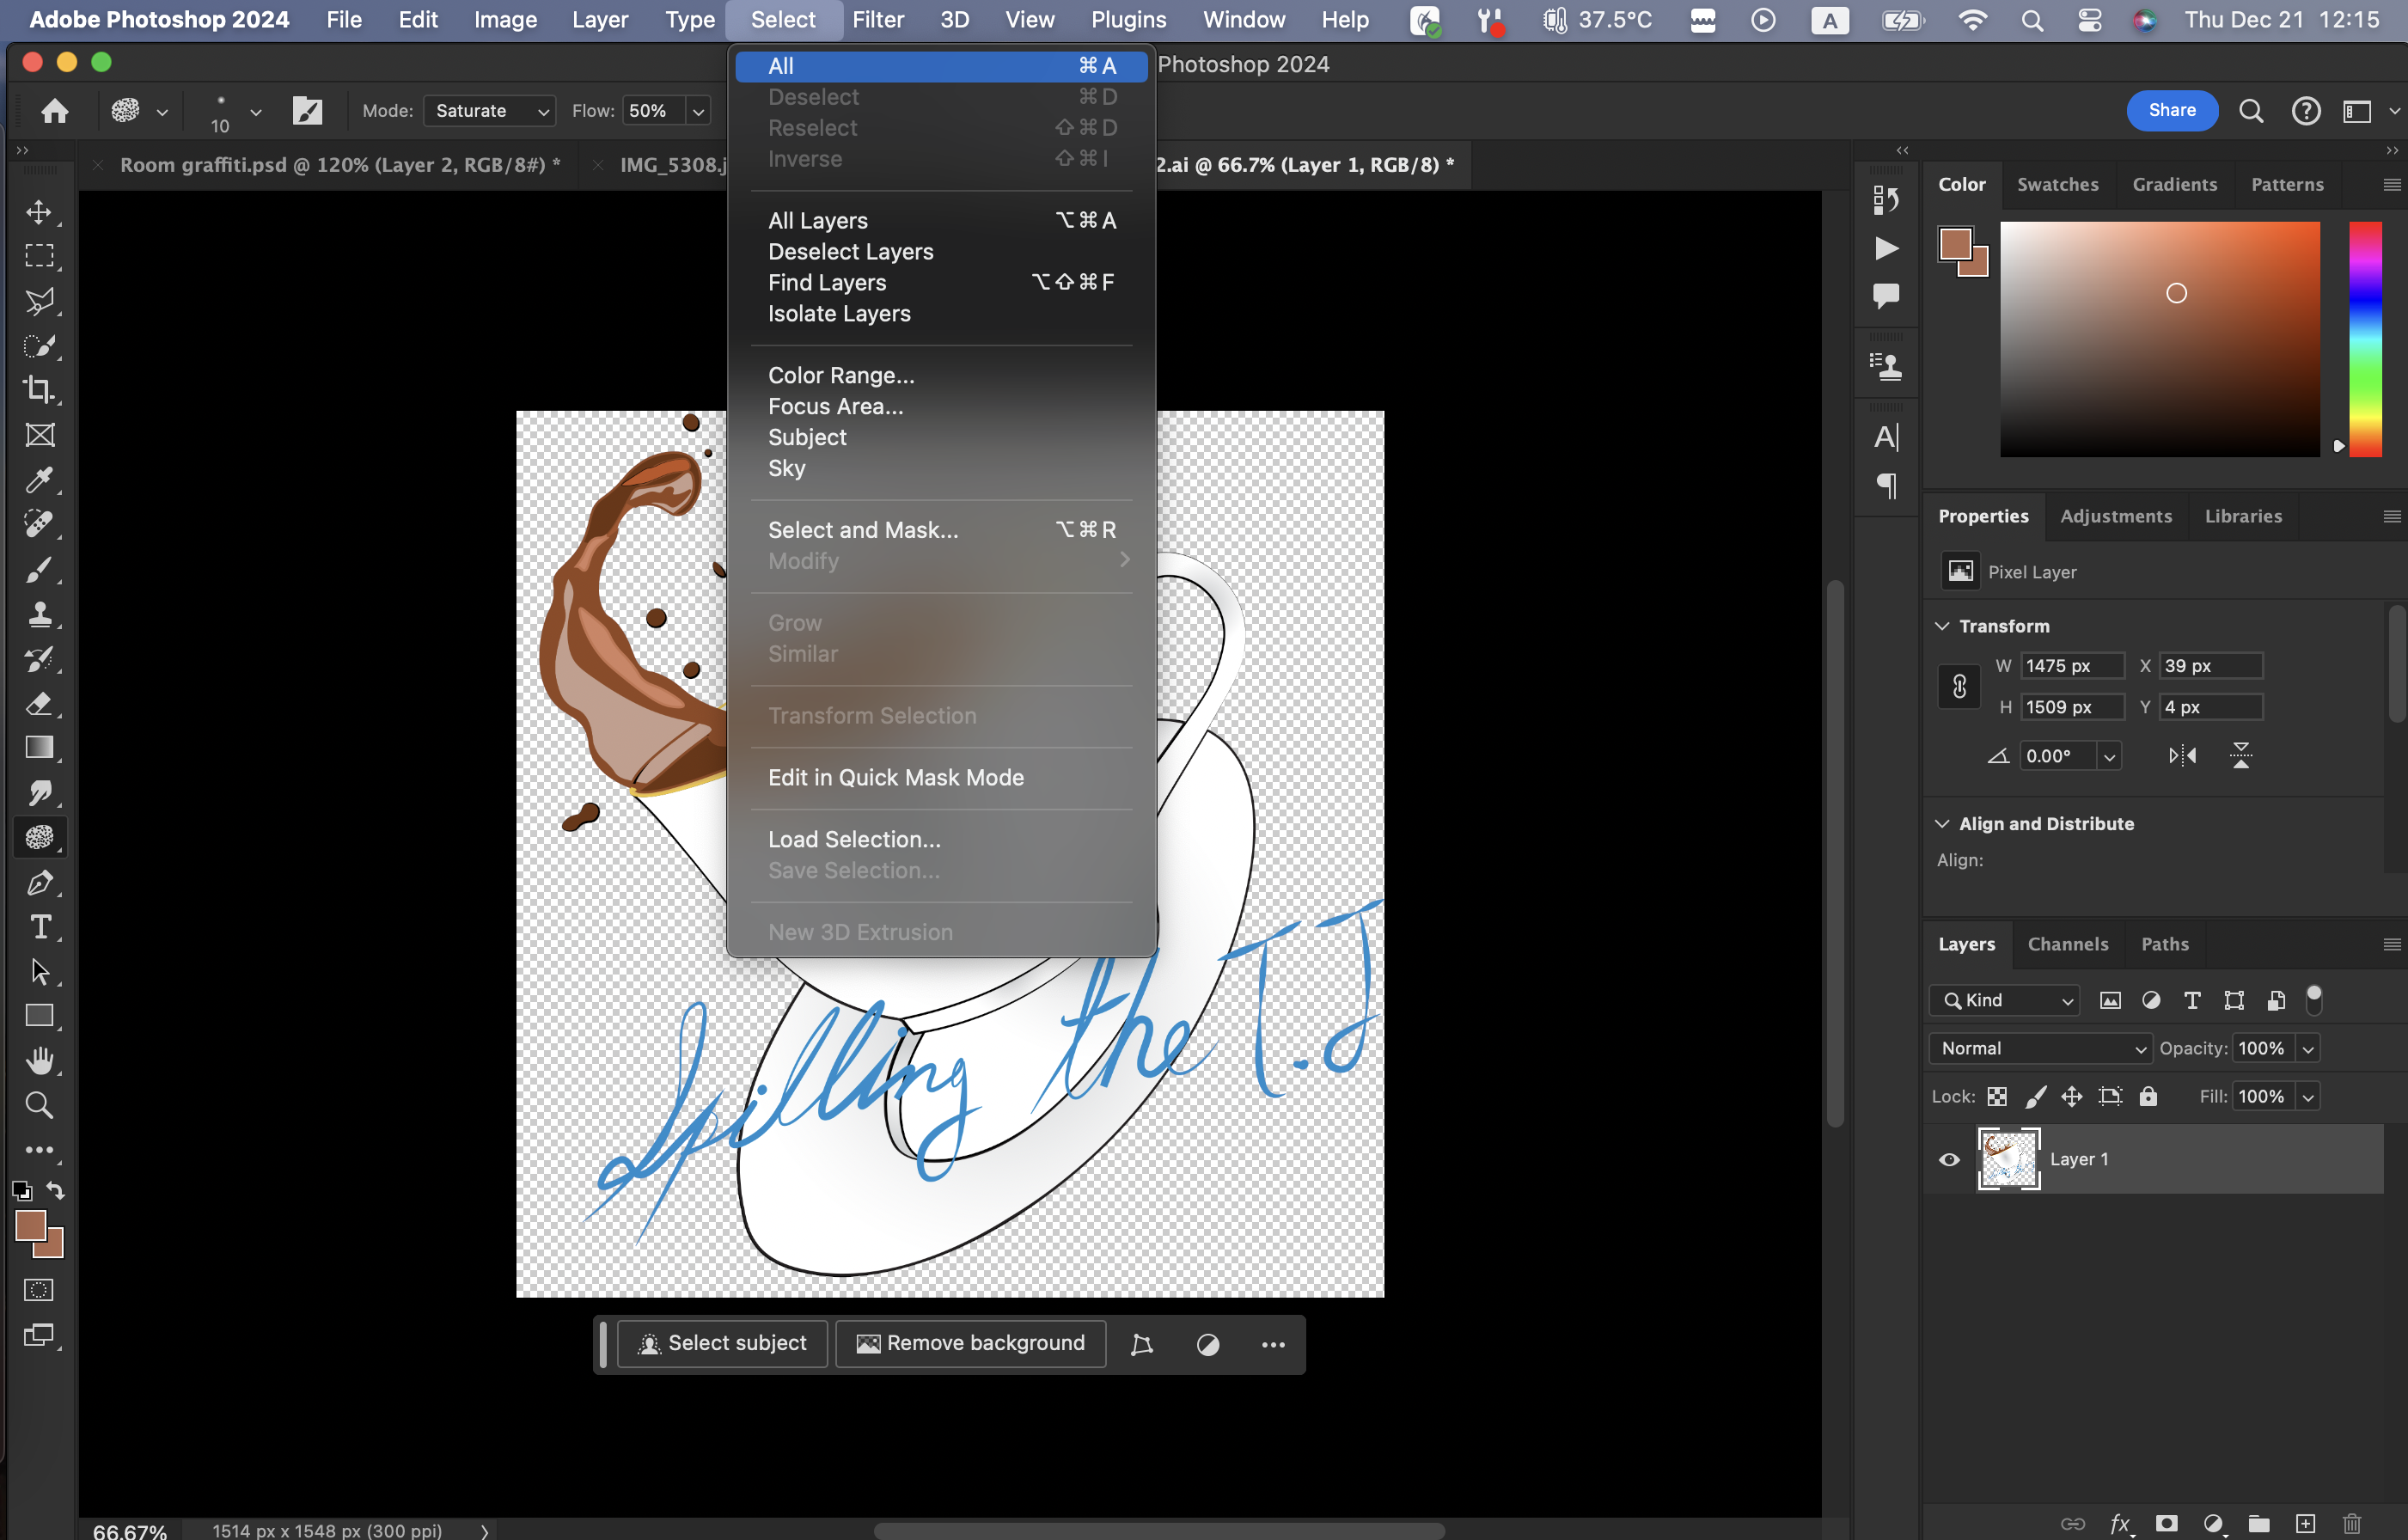The image size is (2408, 1540).
Task: Click the blue Share button
Action: (2171, 110)
